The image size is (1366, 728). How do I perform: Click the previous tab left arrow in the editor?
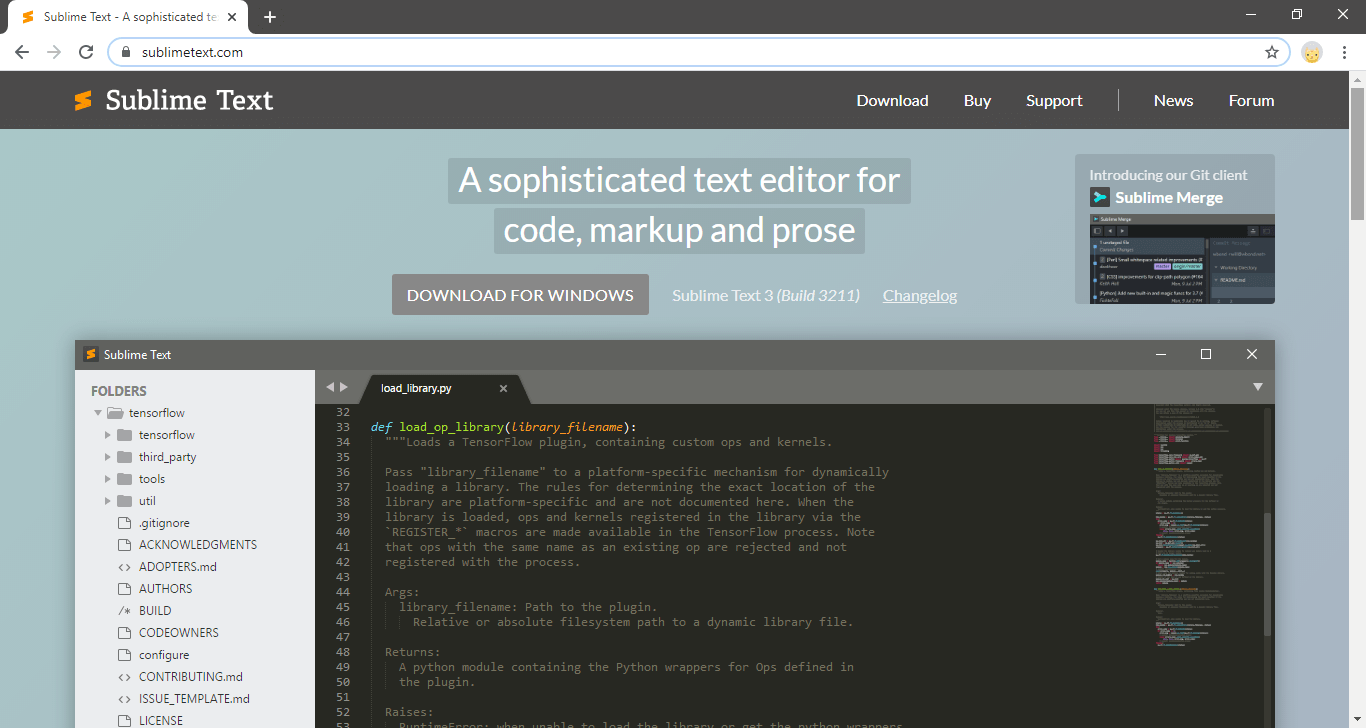(x=330, y=387)
